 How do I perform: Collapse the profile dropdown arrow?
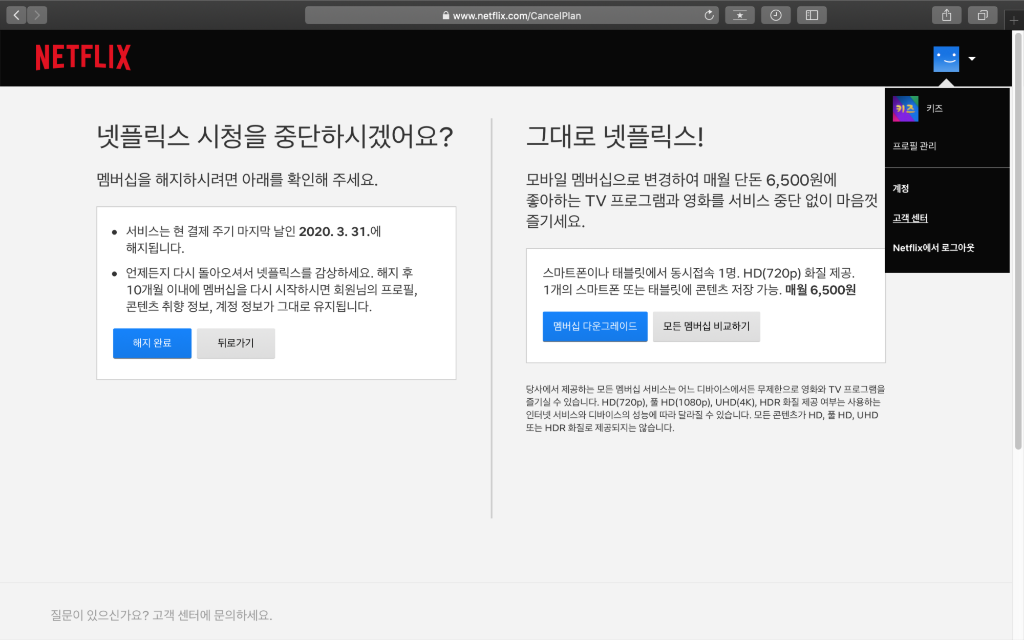[972, 59]
